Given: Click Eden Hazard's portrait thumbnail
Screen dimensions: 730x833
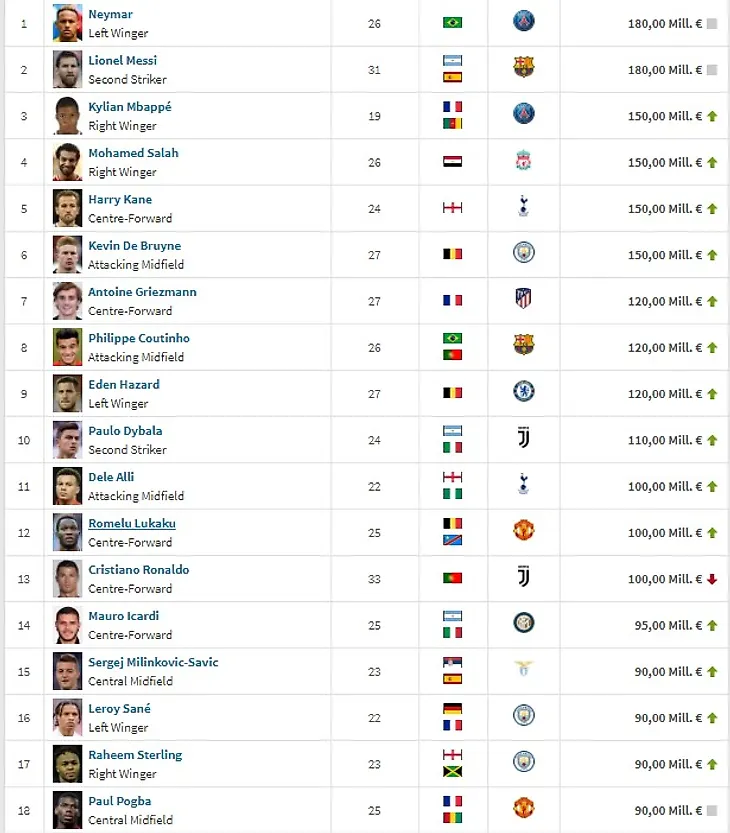Looking at the screenshot, I should pos(67,393).
